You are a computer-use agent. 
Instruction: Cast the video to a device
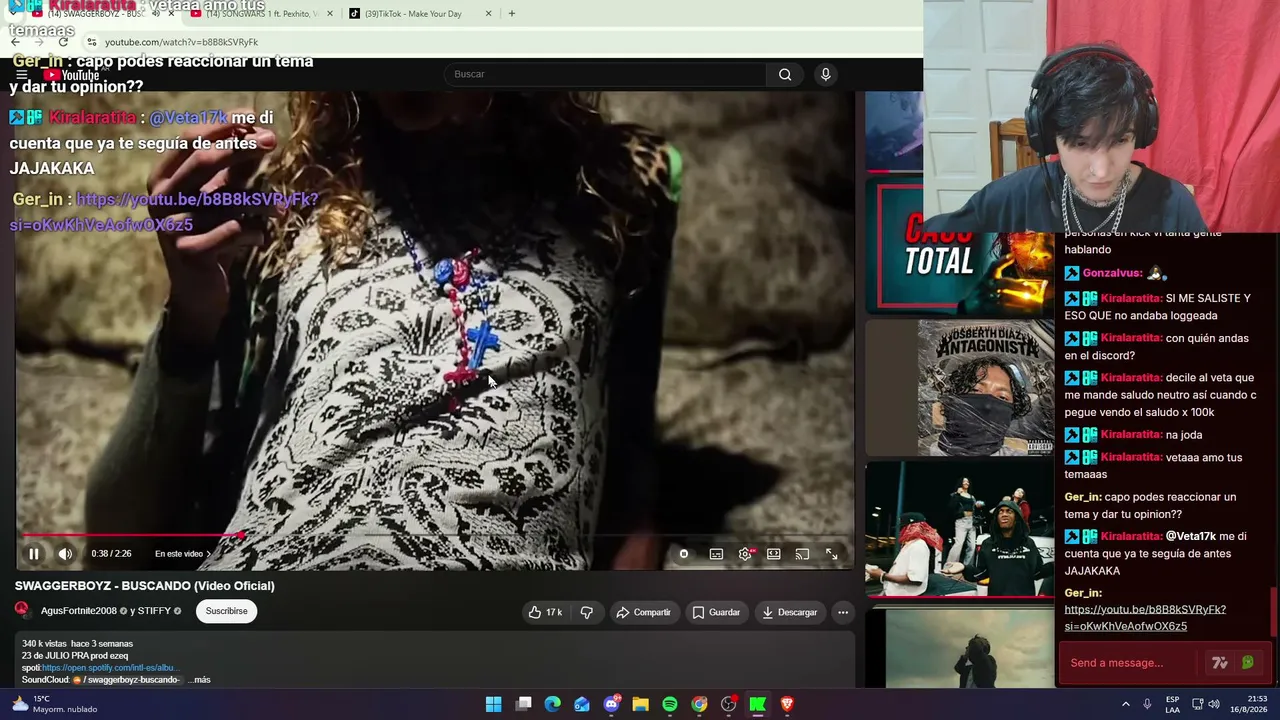click(x=802, y=554)
